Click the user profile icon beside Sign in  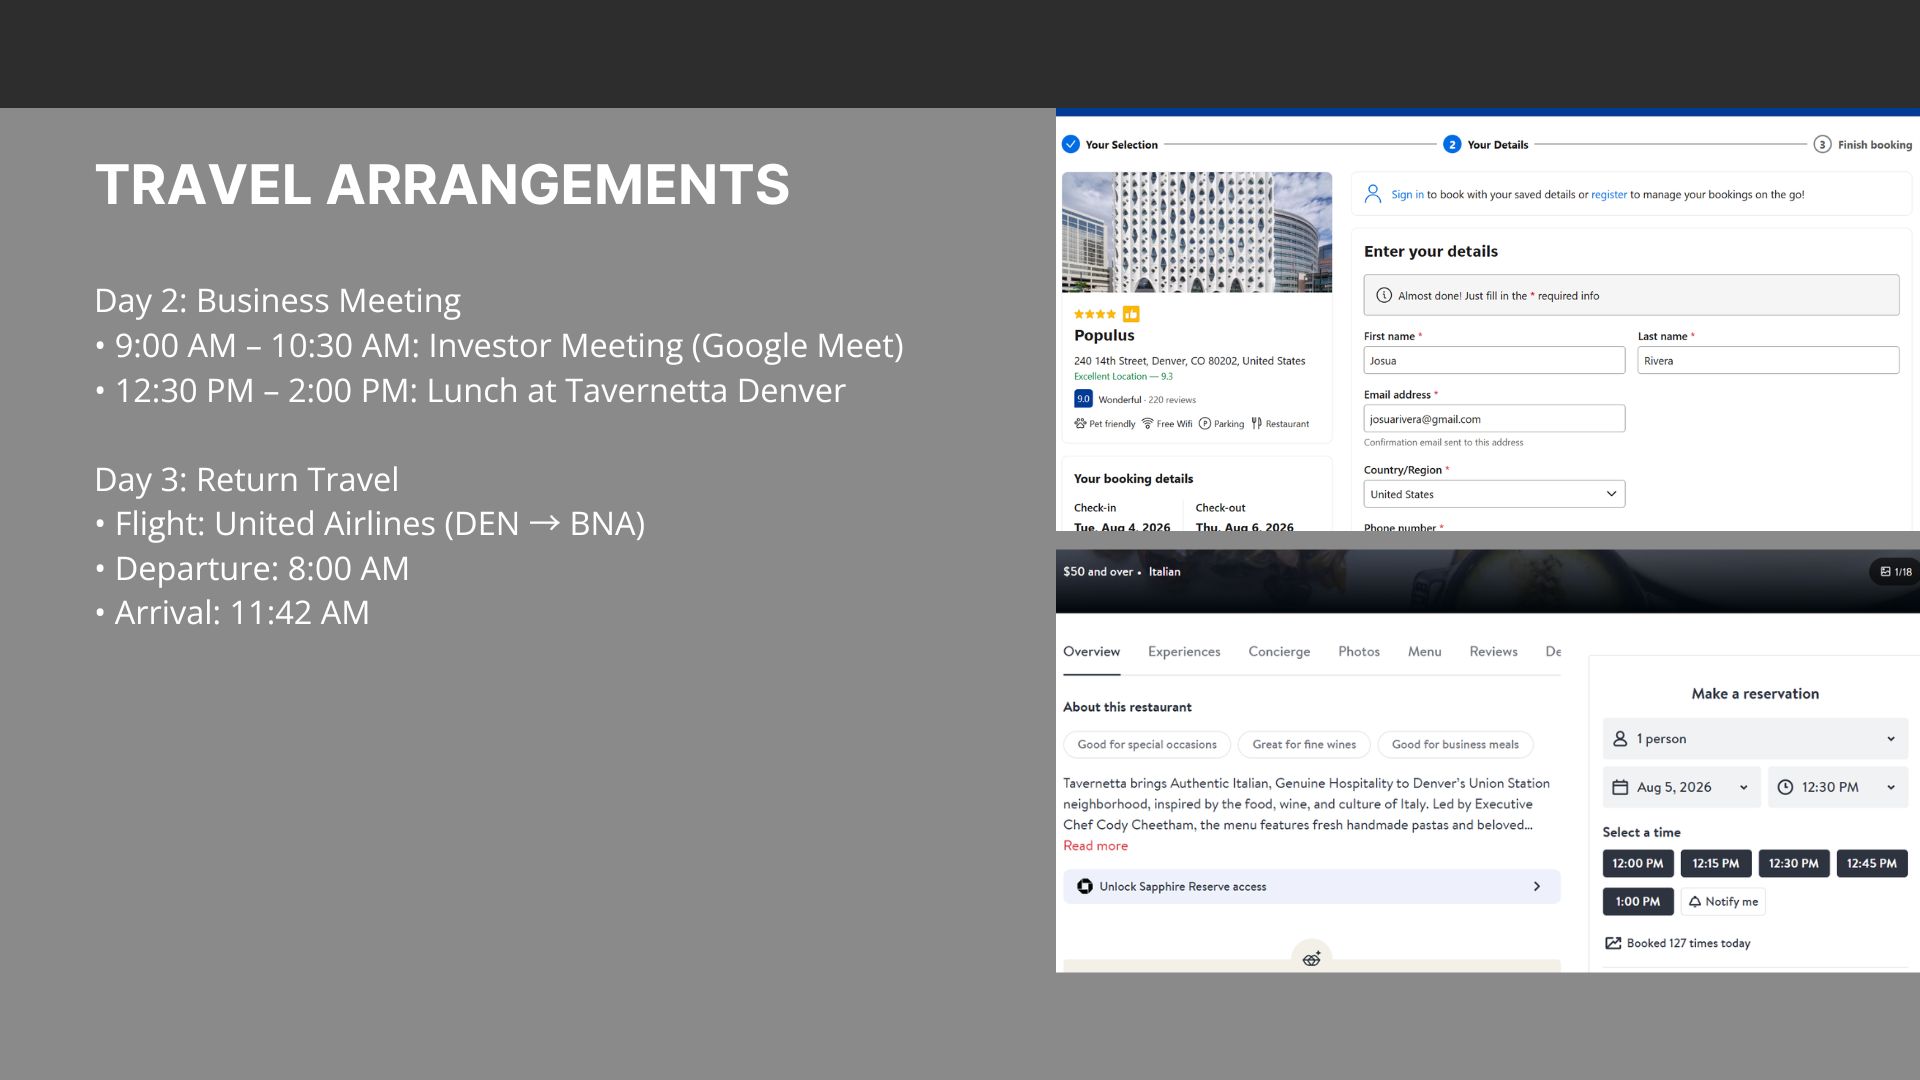coord(1373,194)
